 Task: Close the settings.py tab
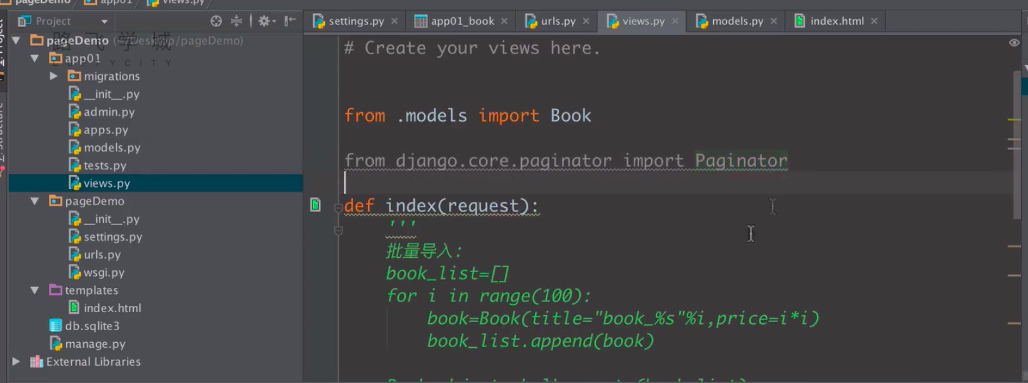point(395,21)
